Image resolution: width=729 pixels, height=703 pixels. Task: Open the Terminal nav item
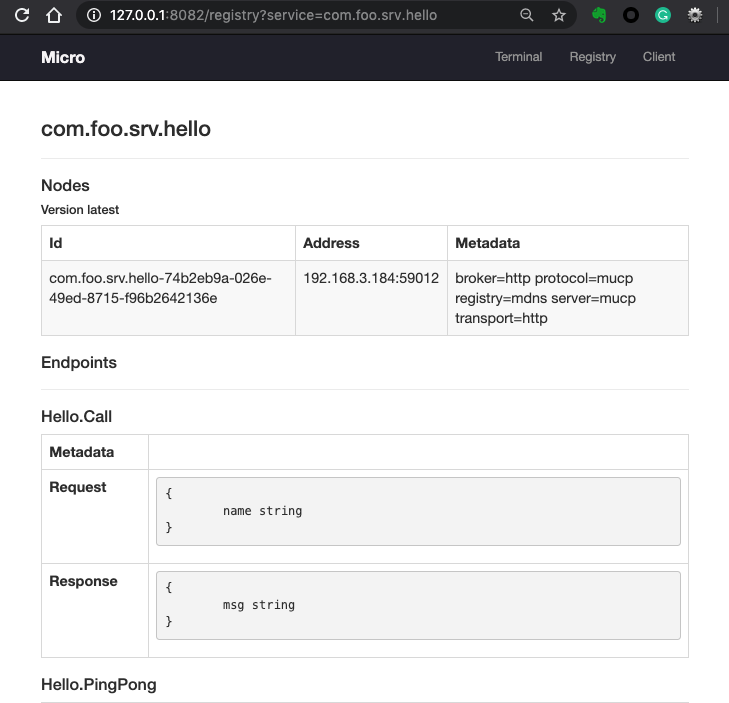[x=518, y=57]
